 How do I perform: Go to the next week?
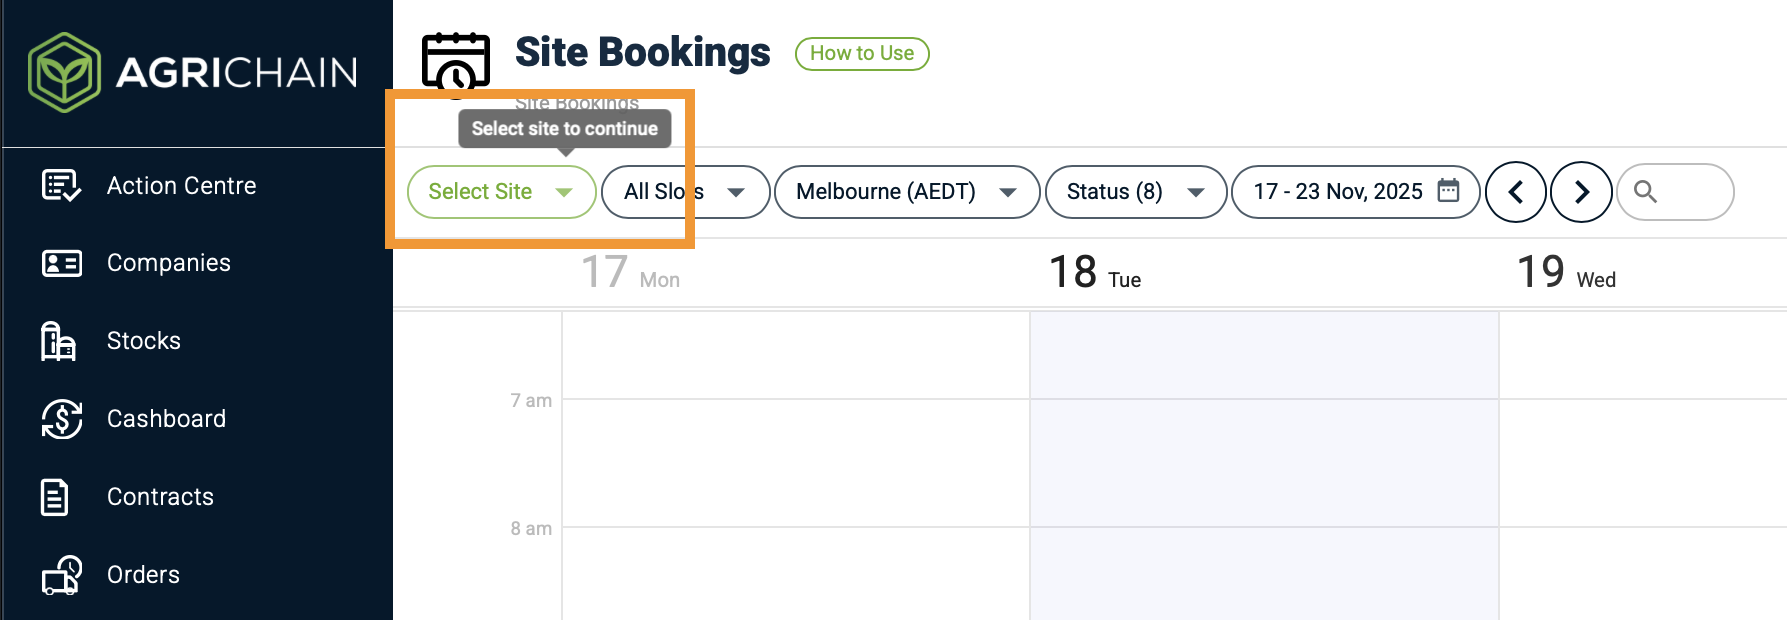point(1581,192)
